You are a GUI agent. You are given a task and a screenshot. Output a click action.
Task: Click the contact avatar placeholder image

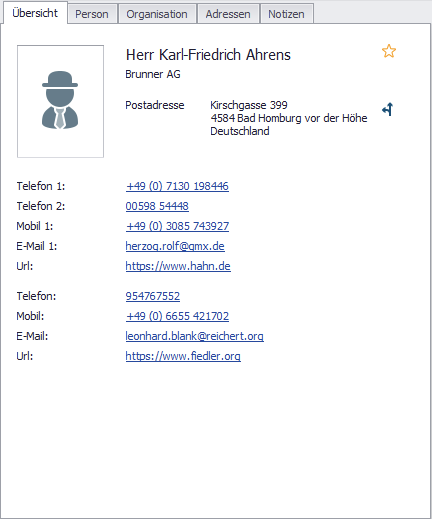click(60, 101)
